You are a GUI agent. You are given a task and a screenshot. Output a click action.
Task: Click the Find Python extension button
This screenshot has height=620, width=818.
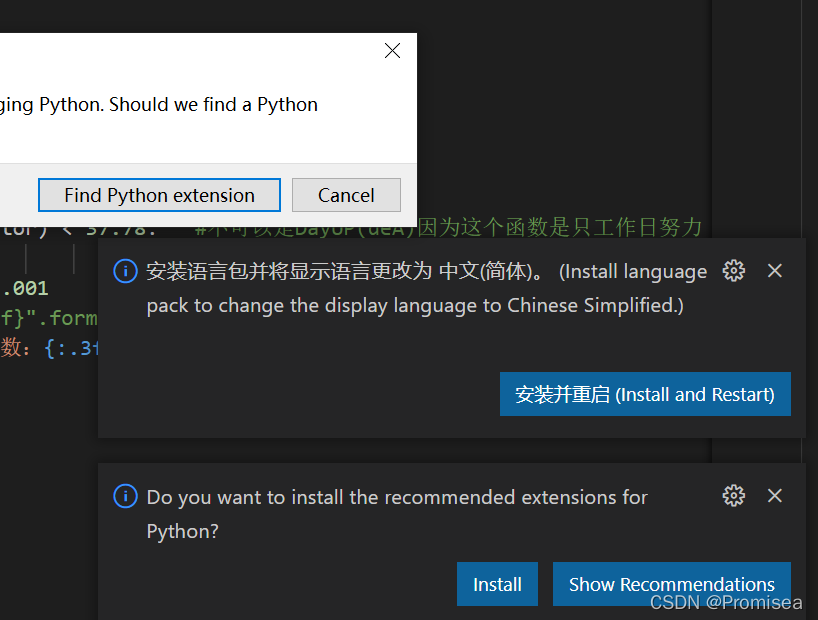[159, 195]
